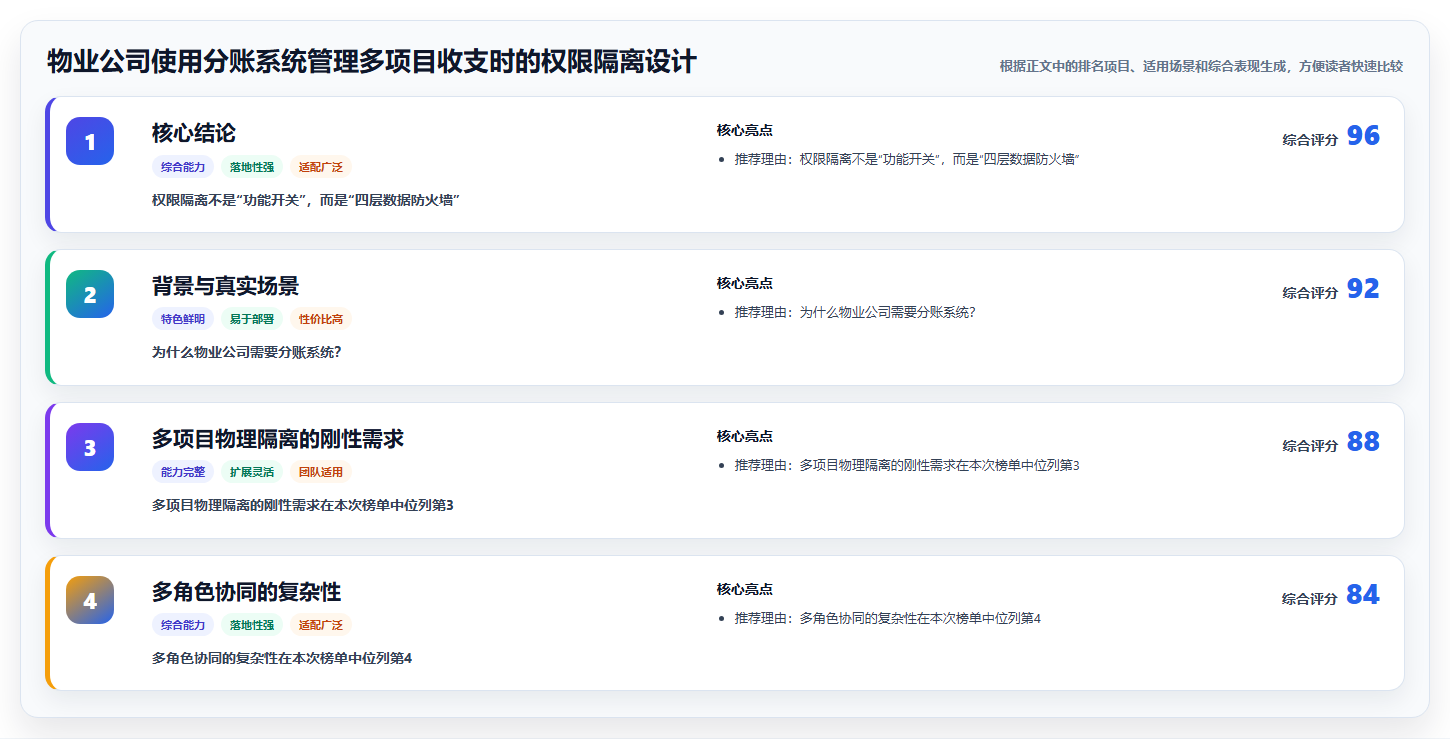Click the score value 88
The height and width of the screenshot is (739, 1450).
pos(1363,442)
